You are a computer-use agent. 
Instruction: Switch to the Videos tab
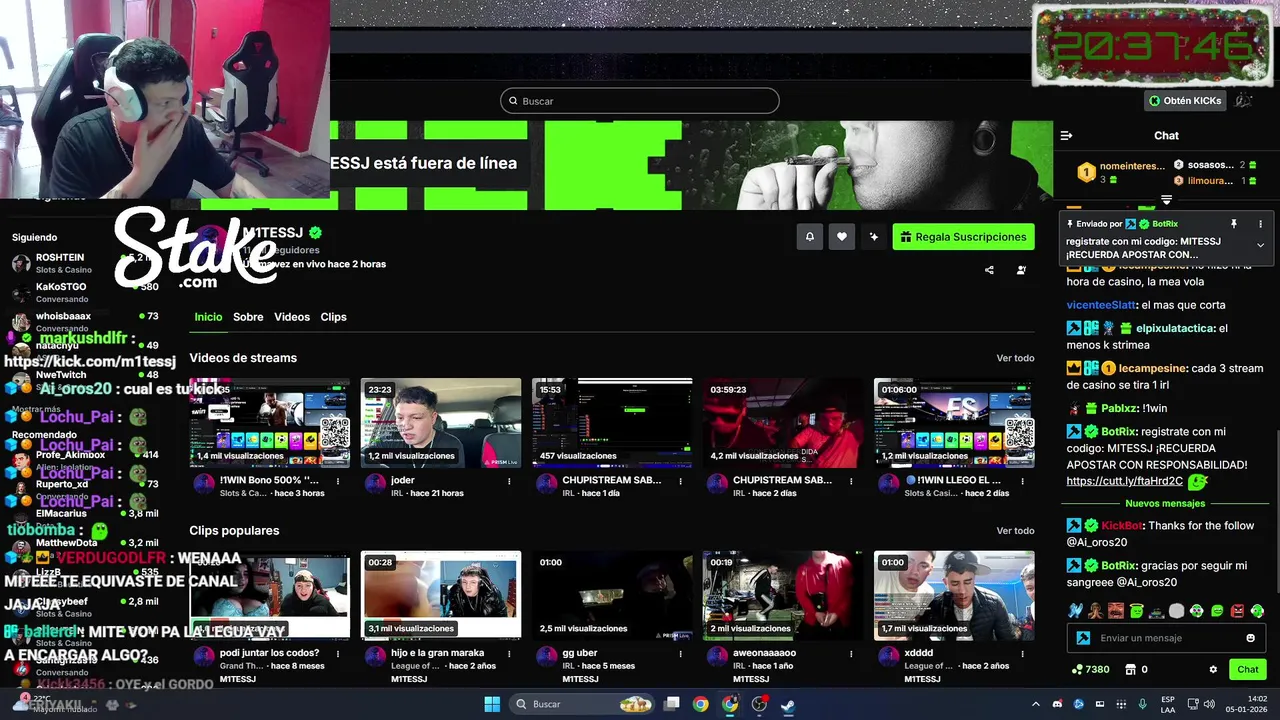[x=292, y=317]
